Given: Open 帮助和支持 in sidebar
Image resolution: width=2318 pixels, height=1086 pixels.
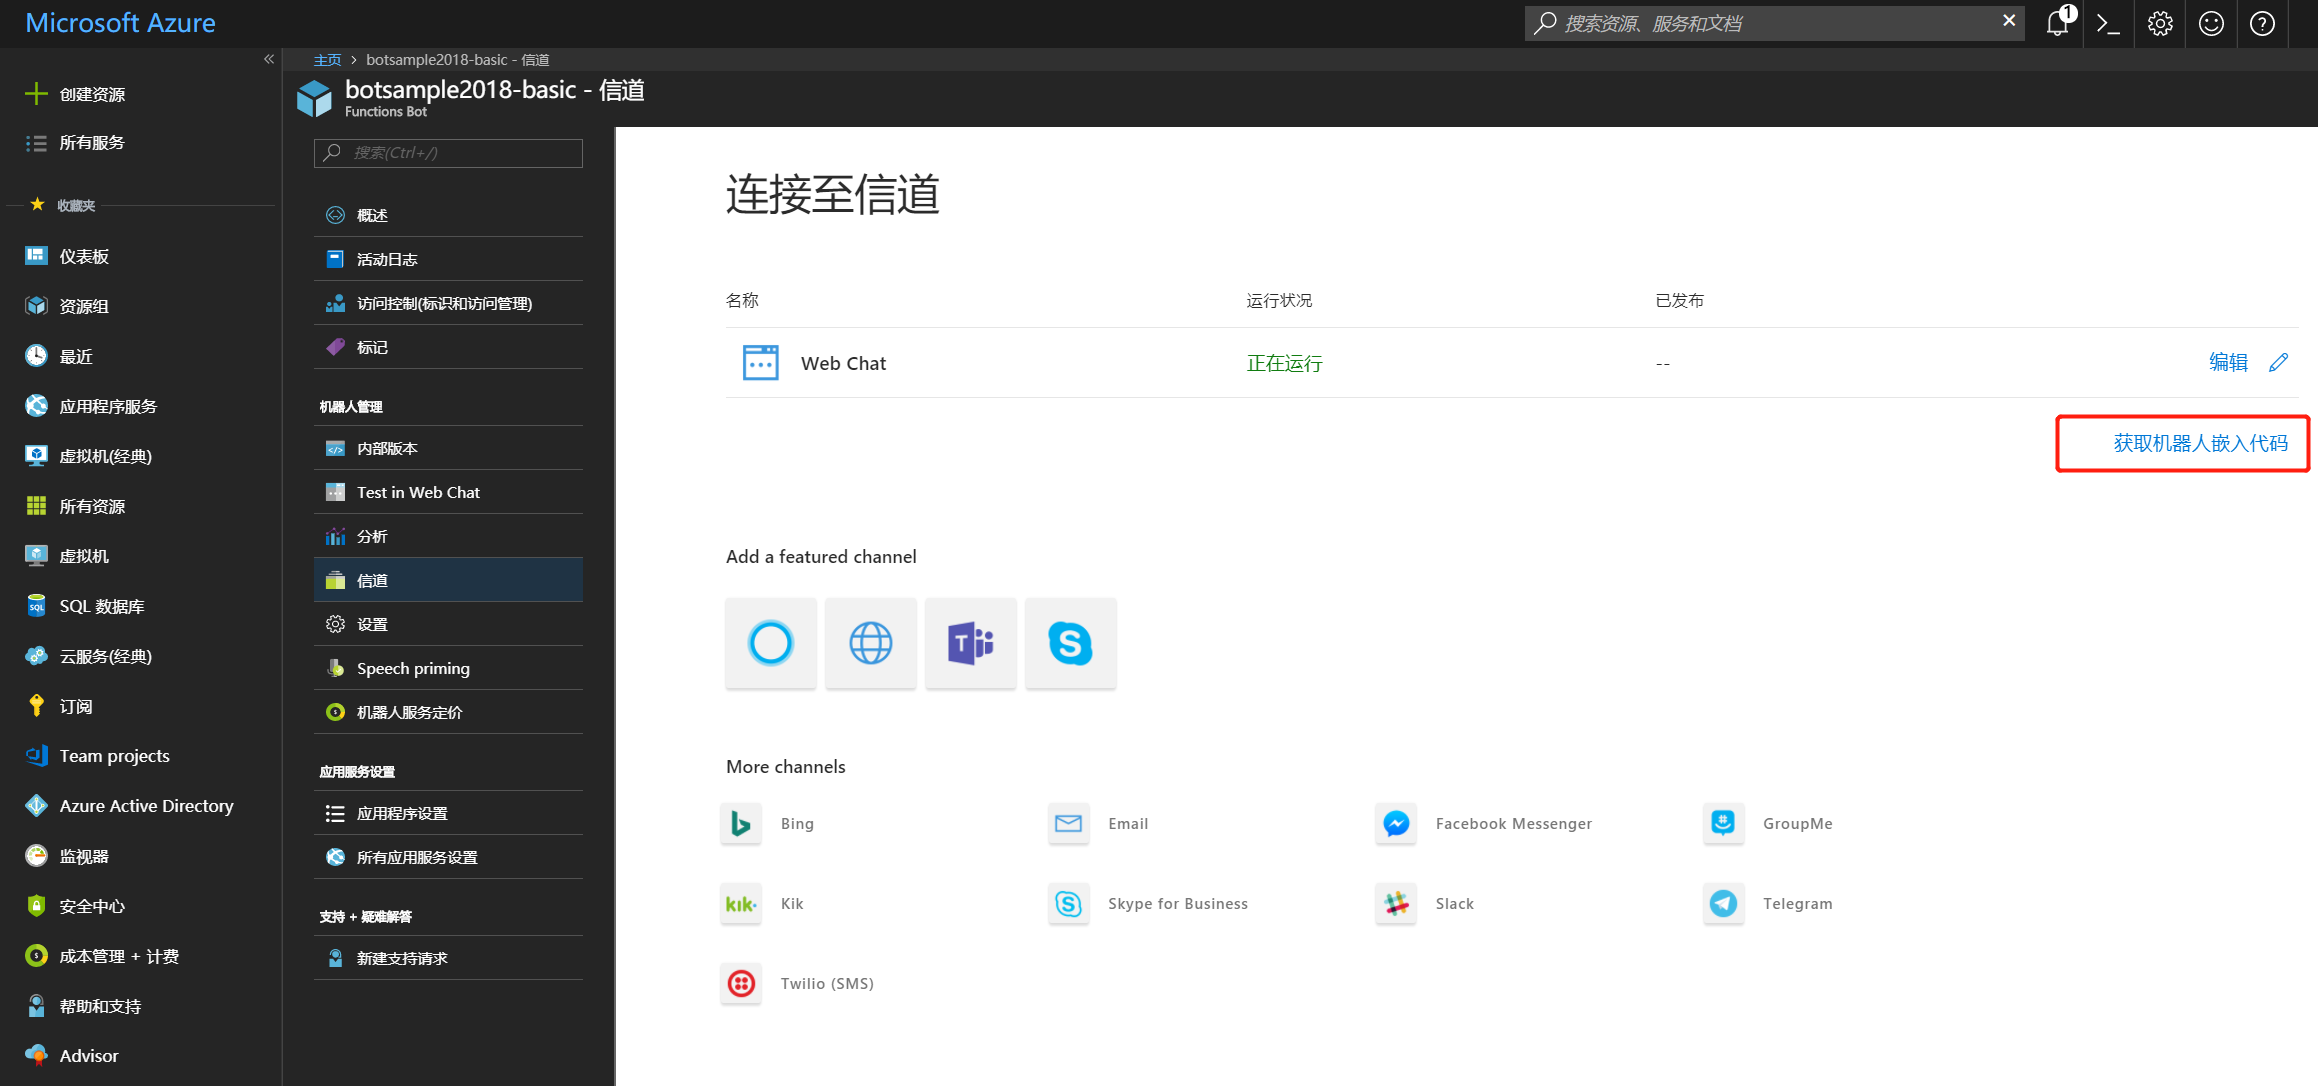Looking at the screenshot, I should click(100, 1006).
